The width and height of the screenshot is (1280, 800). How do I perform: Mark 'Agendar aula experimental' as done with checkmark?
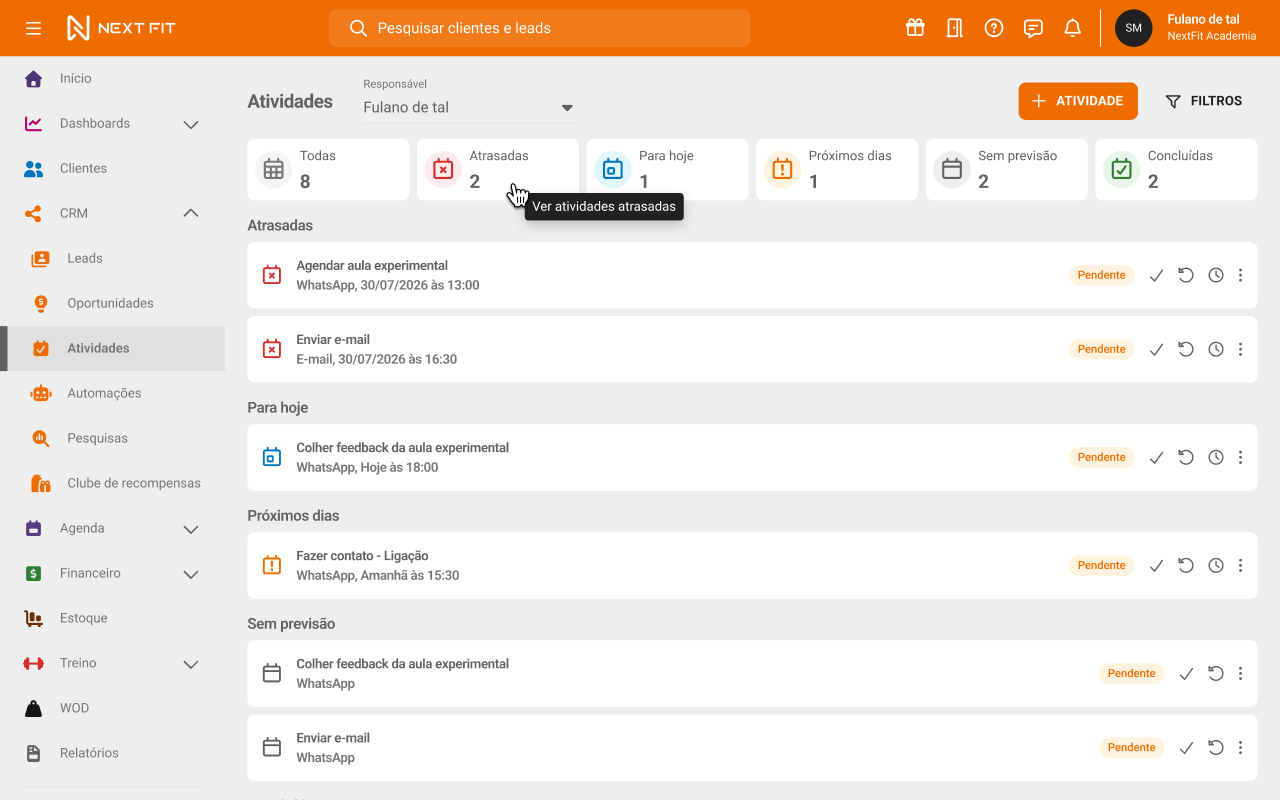[x=1156, y=275]
